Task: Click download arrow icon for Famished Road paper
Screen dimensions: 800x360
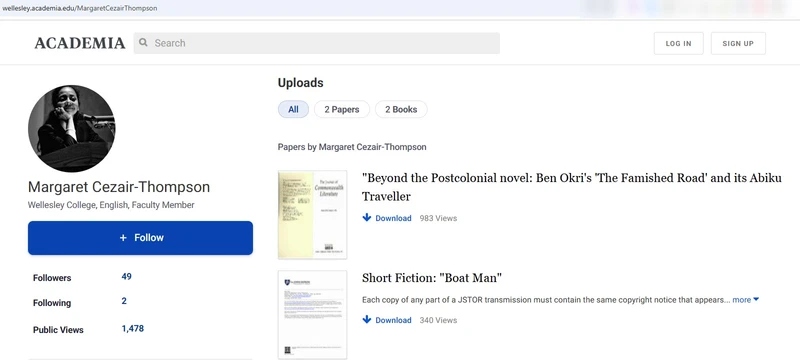Action: [x=367, y=218]
